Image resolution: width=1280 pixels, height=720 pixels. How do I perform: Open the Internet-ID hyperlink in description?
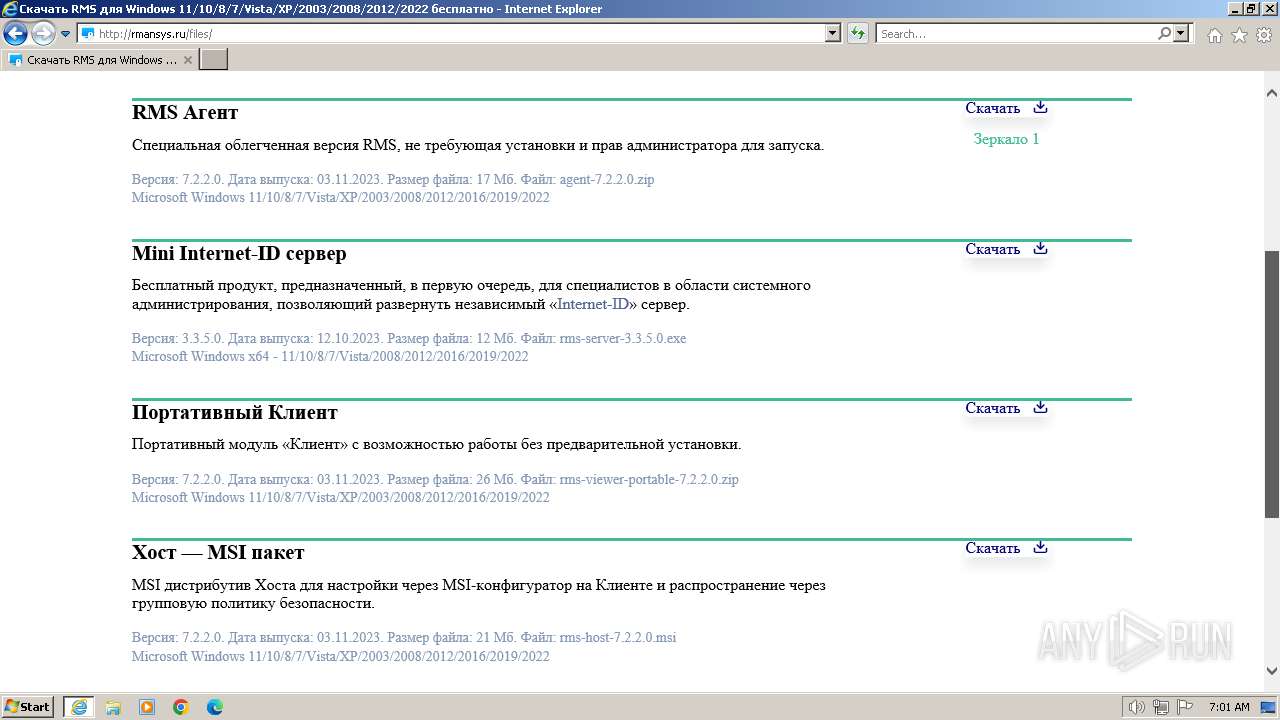593,304
